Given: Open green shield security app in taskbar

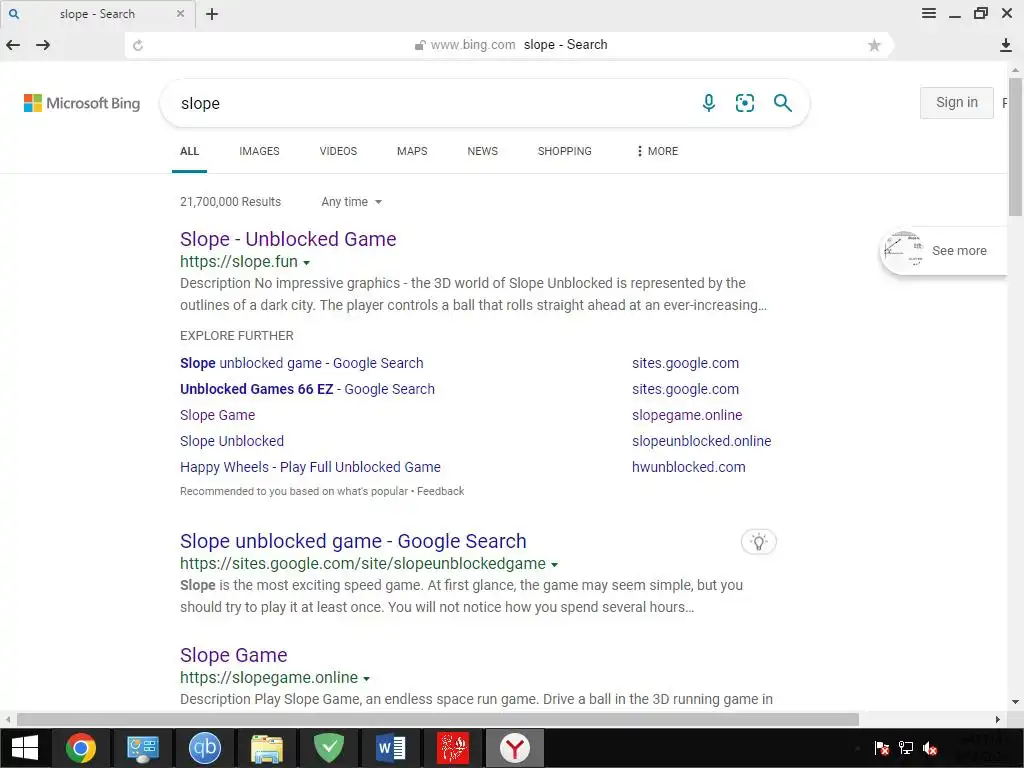Looking at the screenshot, I should click(x=329, y=748).
